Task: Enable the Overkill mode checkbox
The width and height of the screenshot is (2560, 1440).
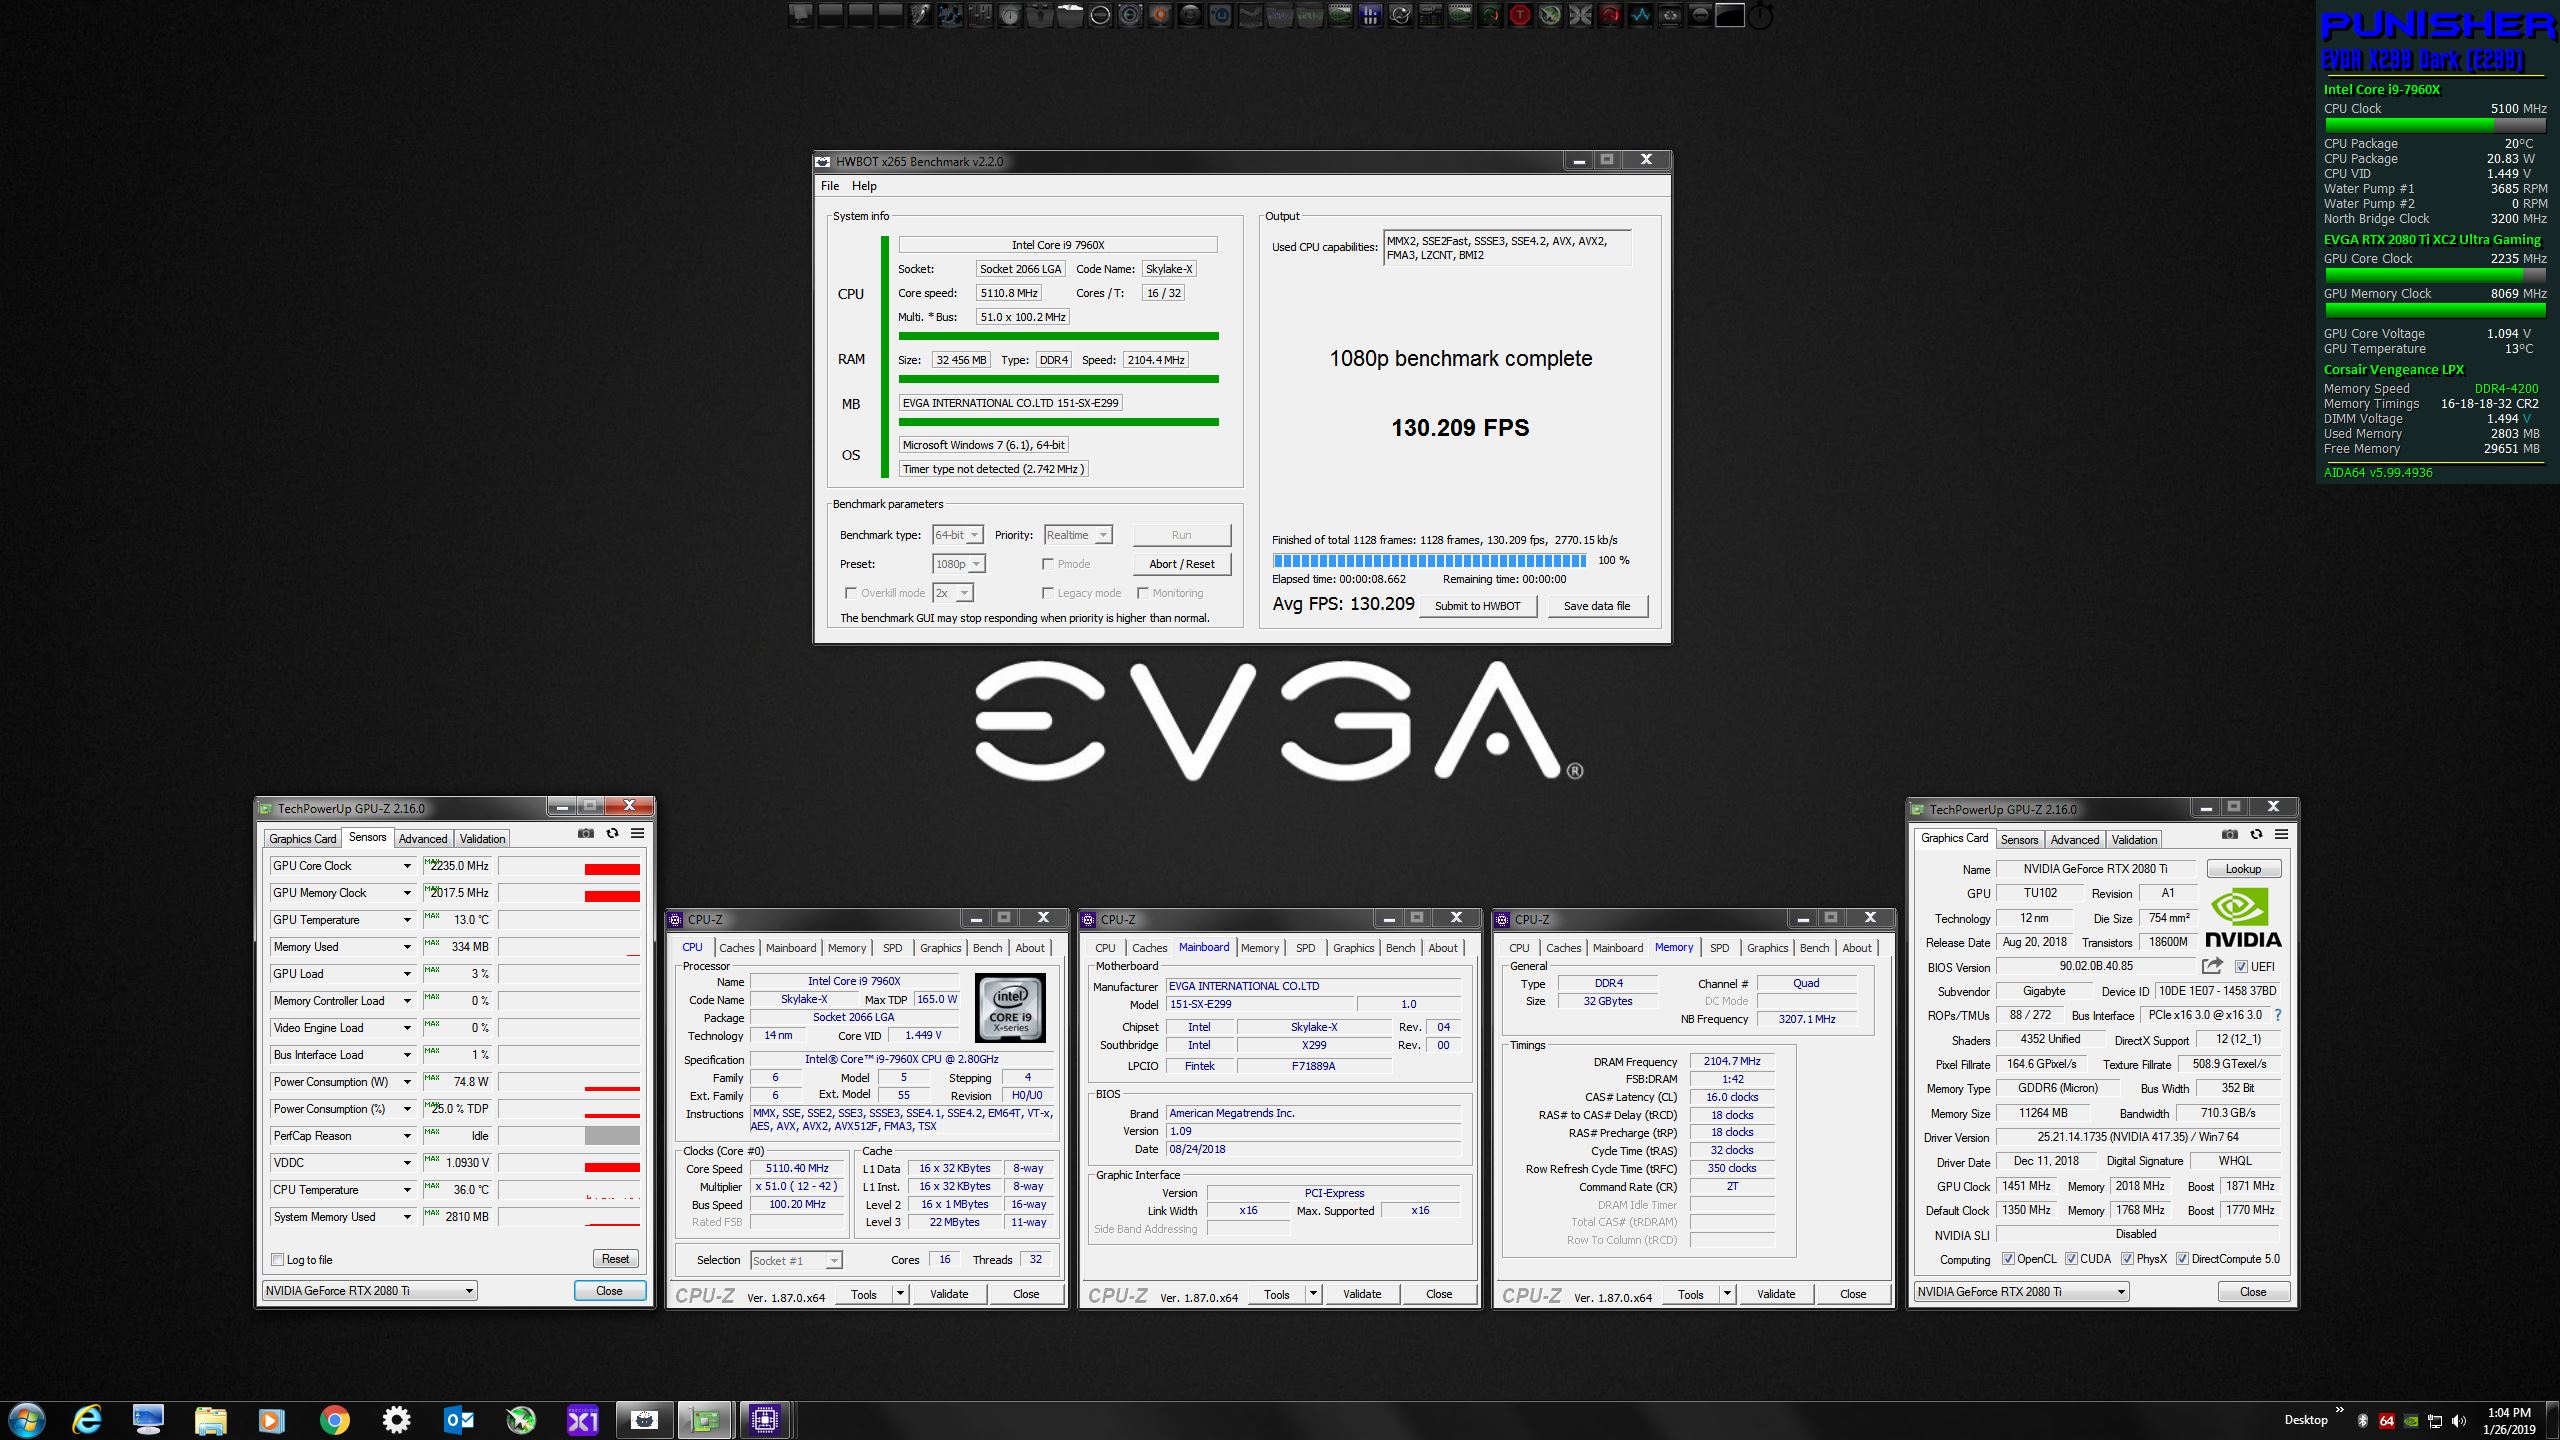Action: pyautogui.click(x=851, y=593)
